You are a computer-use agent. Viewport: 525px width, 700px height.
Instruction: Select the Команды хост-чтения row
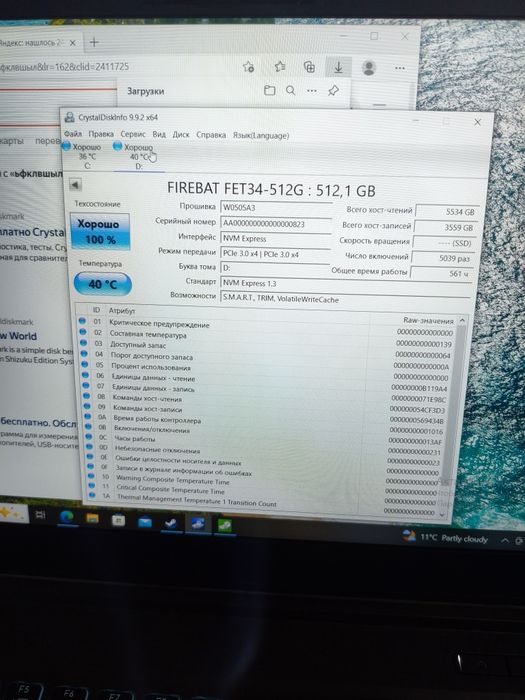pyautogui.click(x=267, y=401)
